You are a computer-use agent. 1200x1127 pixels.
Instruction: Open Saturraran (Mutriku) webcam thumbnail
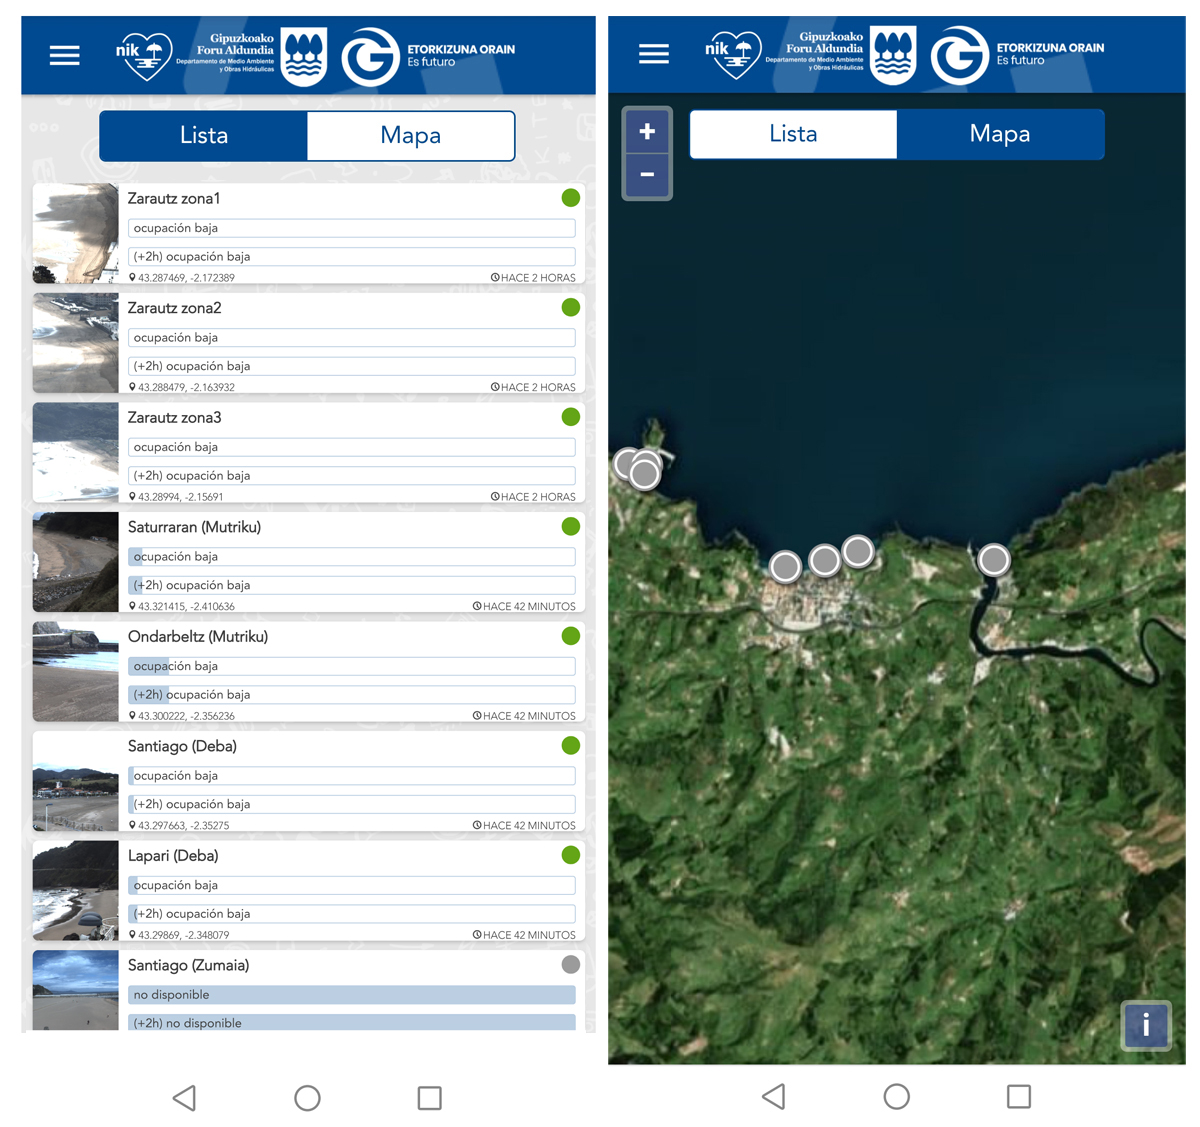(x=76, y=562)
